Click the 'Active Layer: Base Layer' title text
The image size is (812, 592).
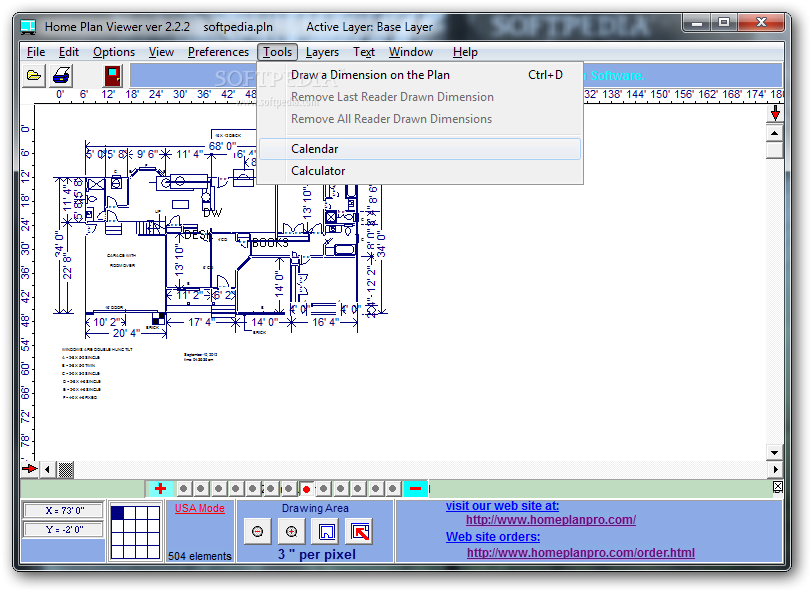pos(369,27)
